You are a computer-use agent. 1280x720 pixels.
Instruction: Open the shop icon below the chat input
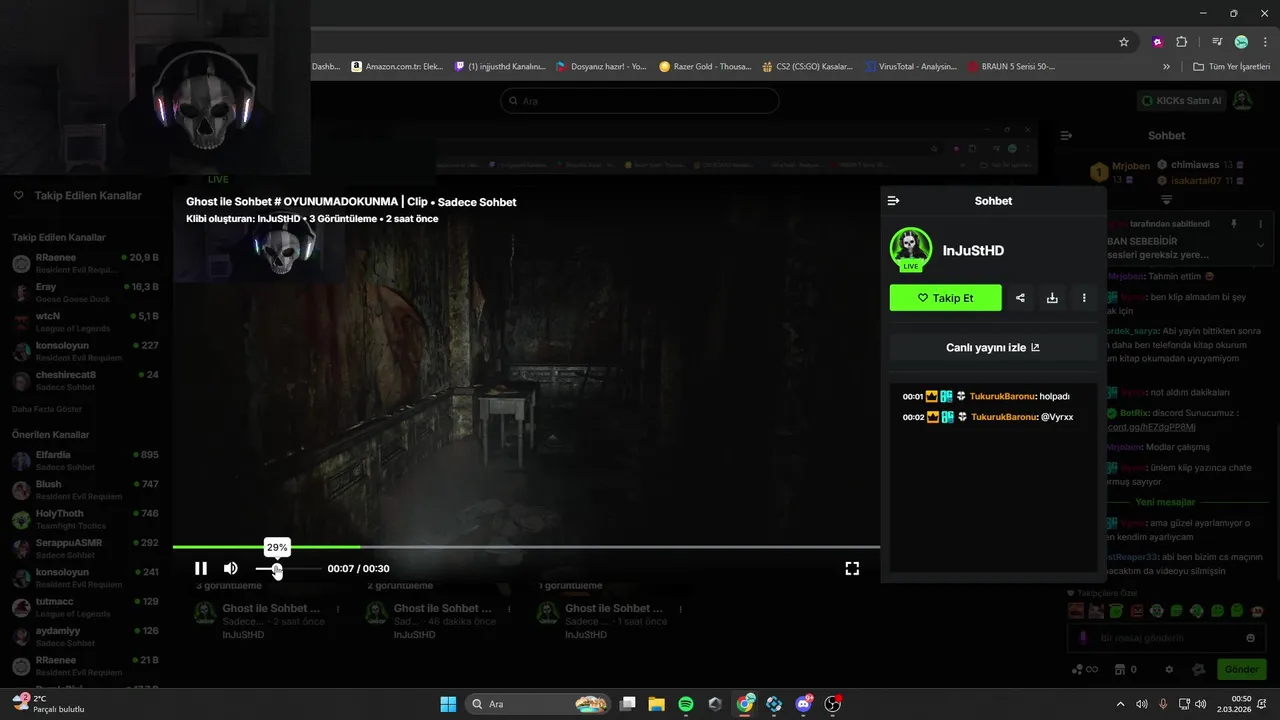1120,669
